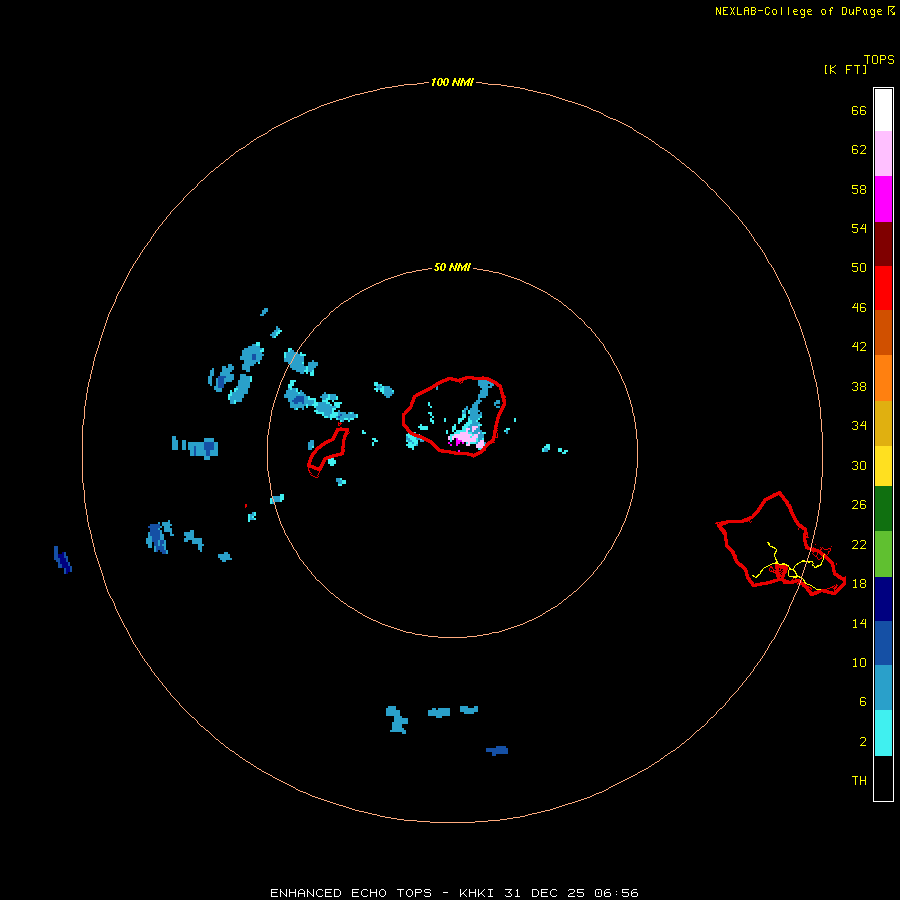Click the bright red legend swatch

(x=883, y=288)
